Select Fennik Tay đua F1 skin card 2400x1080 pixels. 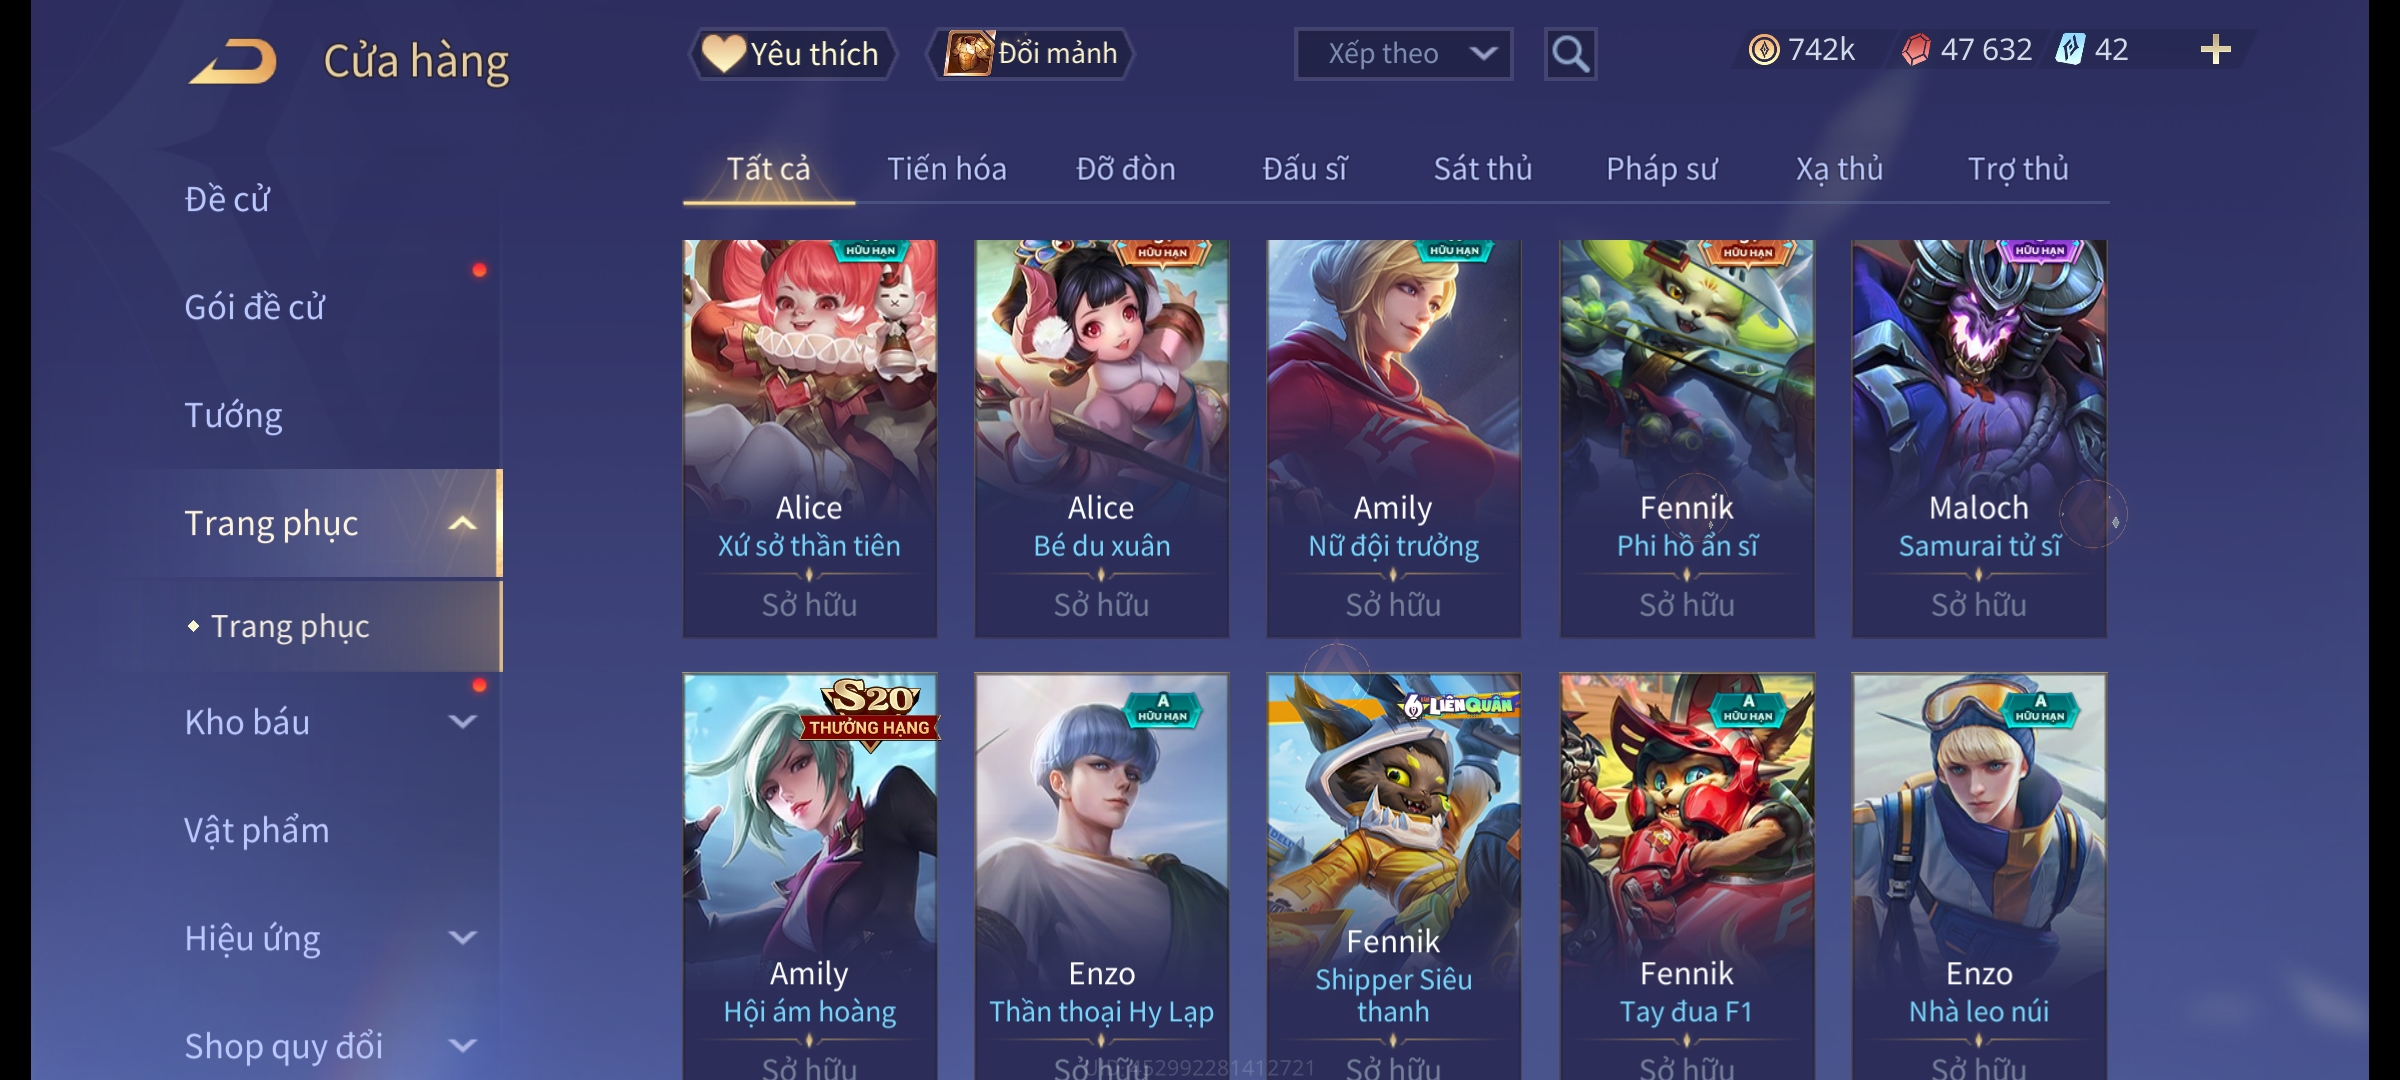[1687, 876]
